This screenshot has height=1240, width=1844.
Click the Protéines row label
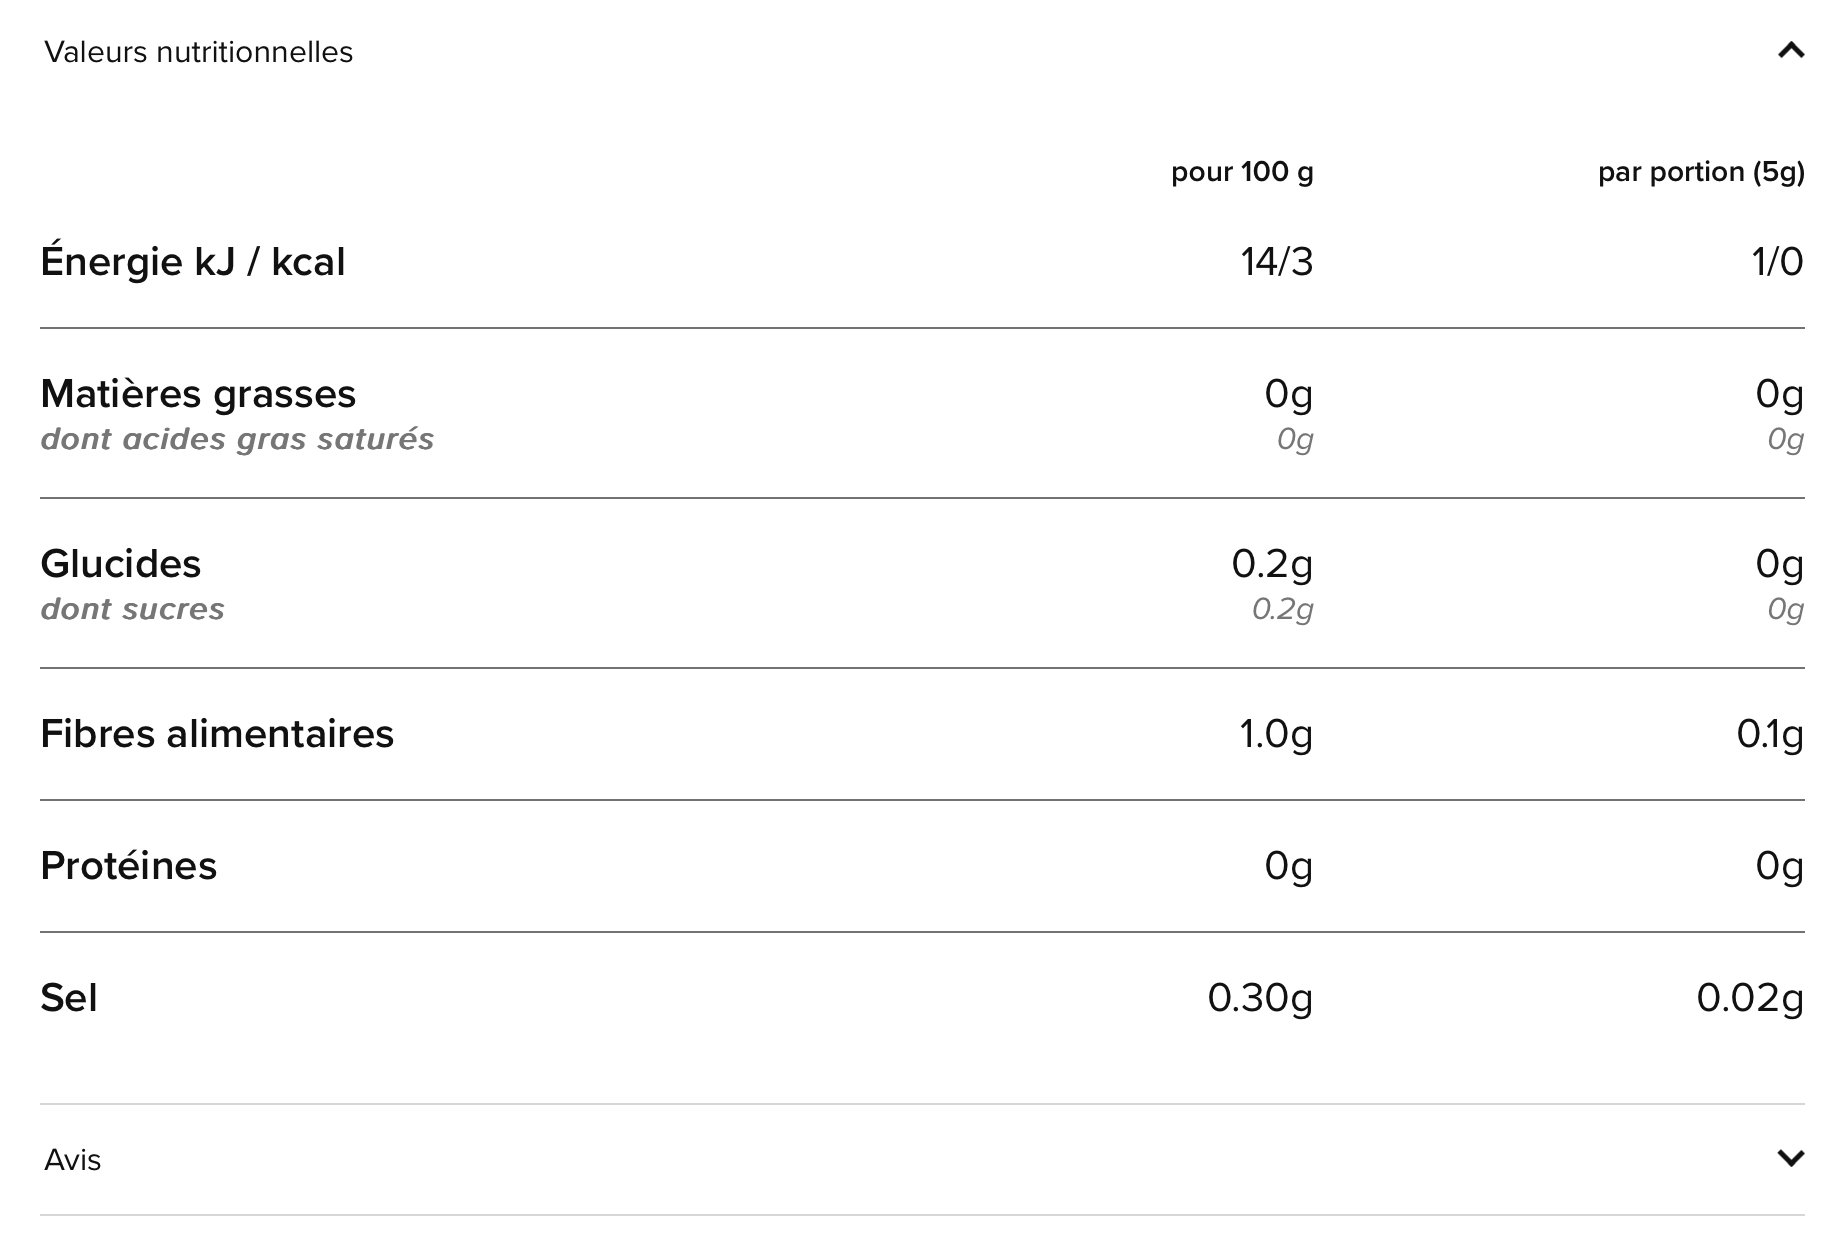pos(128,866)
